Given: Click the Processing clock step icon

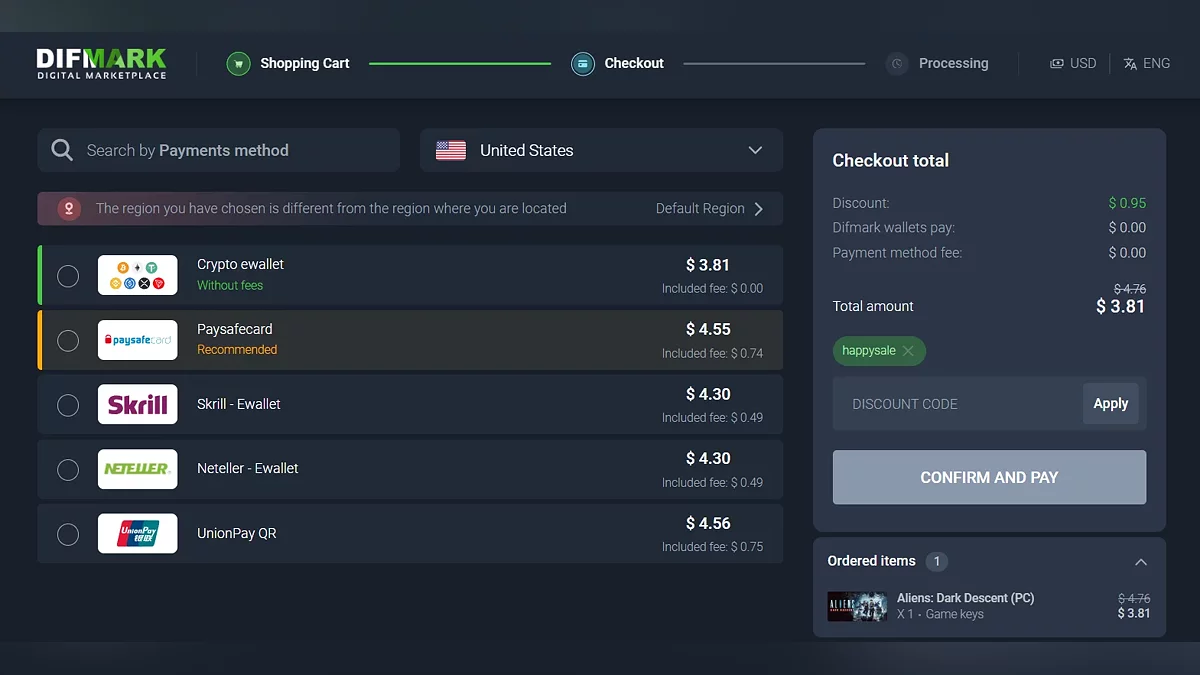Looking at the screenshot, I should pyautogui.click(x=897, y=64).
